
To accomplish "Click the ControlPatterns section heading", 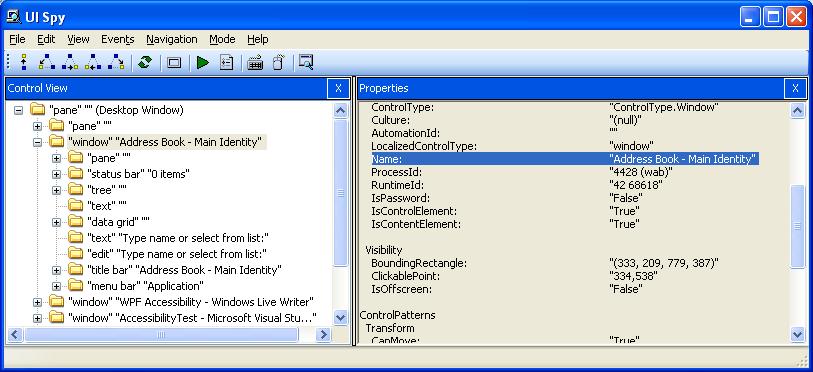I will coord(398,315).
